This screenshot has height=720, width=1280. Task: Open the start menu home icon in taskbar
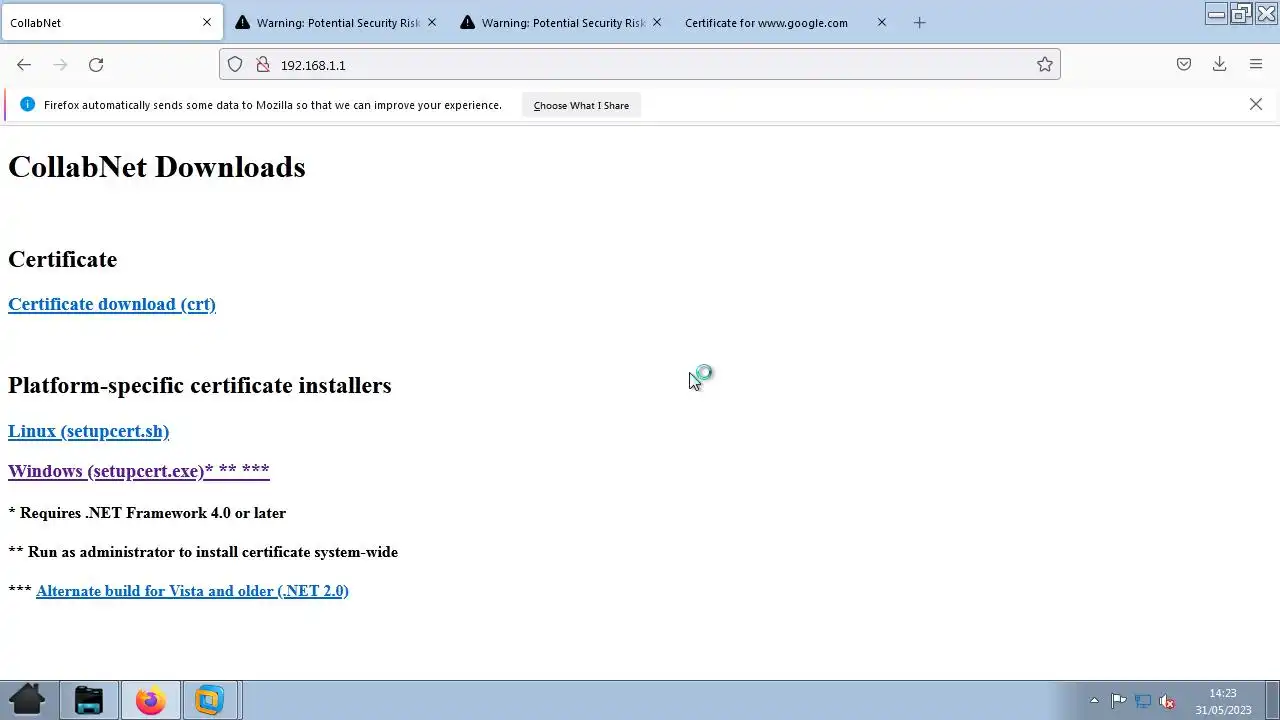[x=27, y=700]
